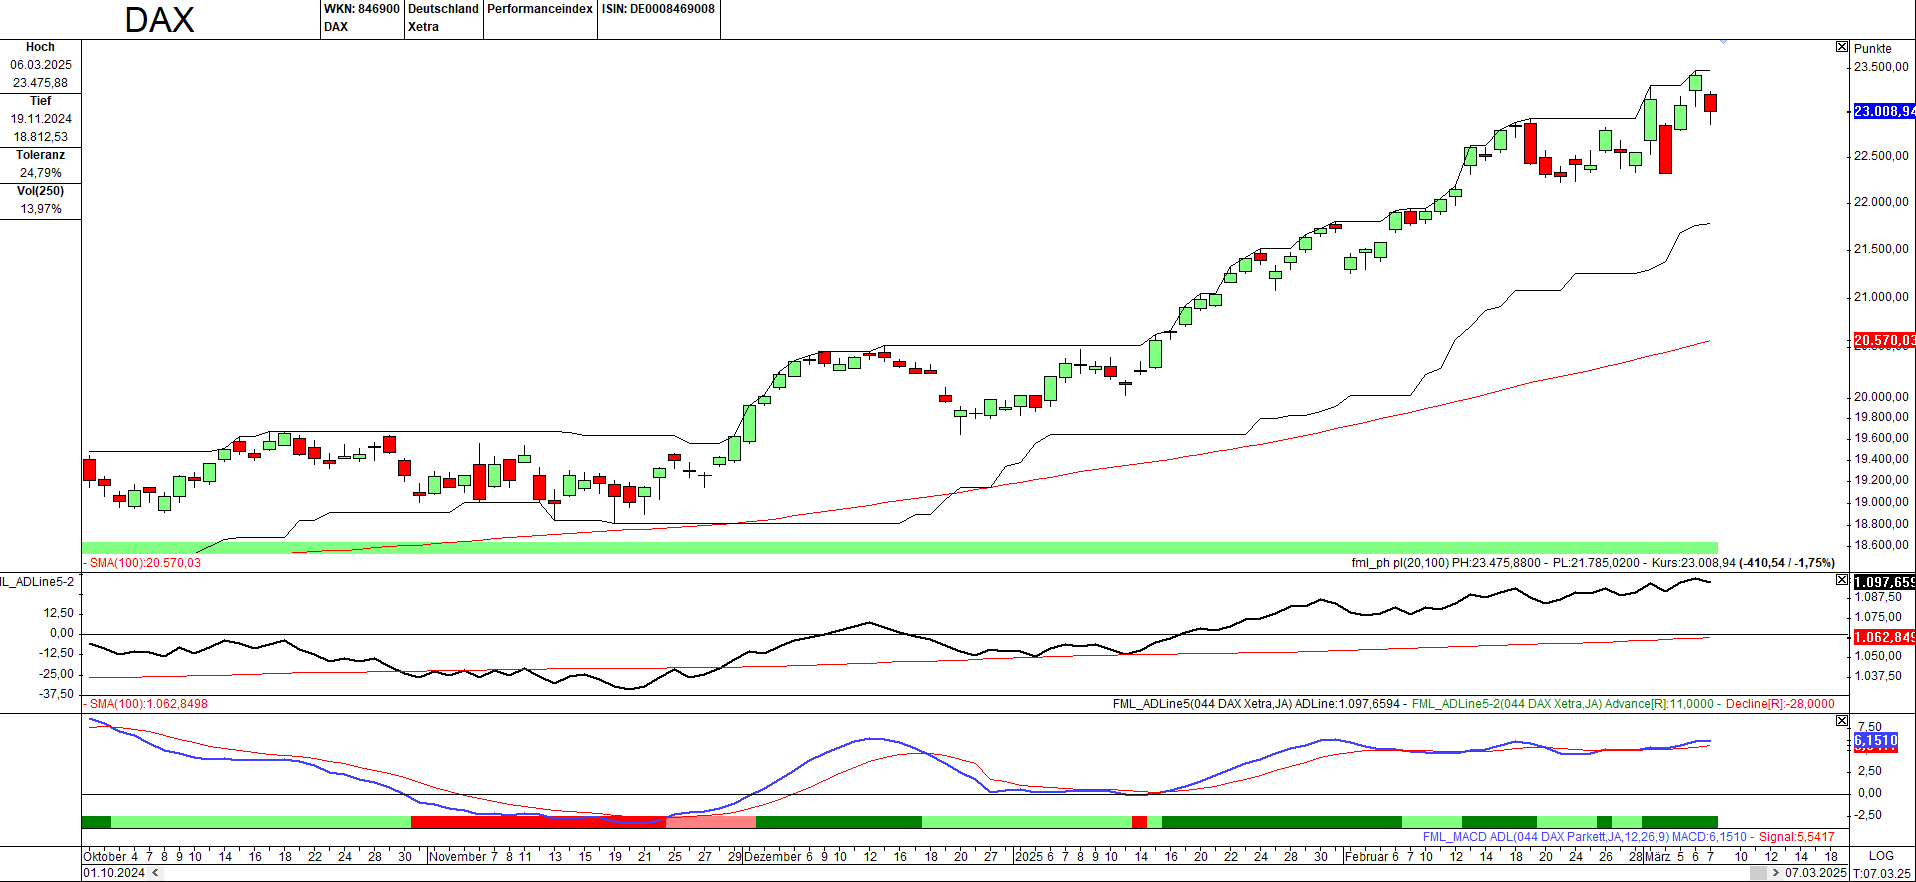Click the low date 19.11.2024
This screenshot has height=882, width=1916.
[41, 119]
